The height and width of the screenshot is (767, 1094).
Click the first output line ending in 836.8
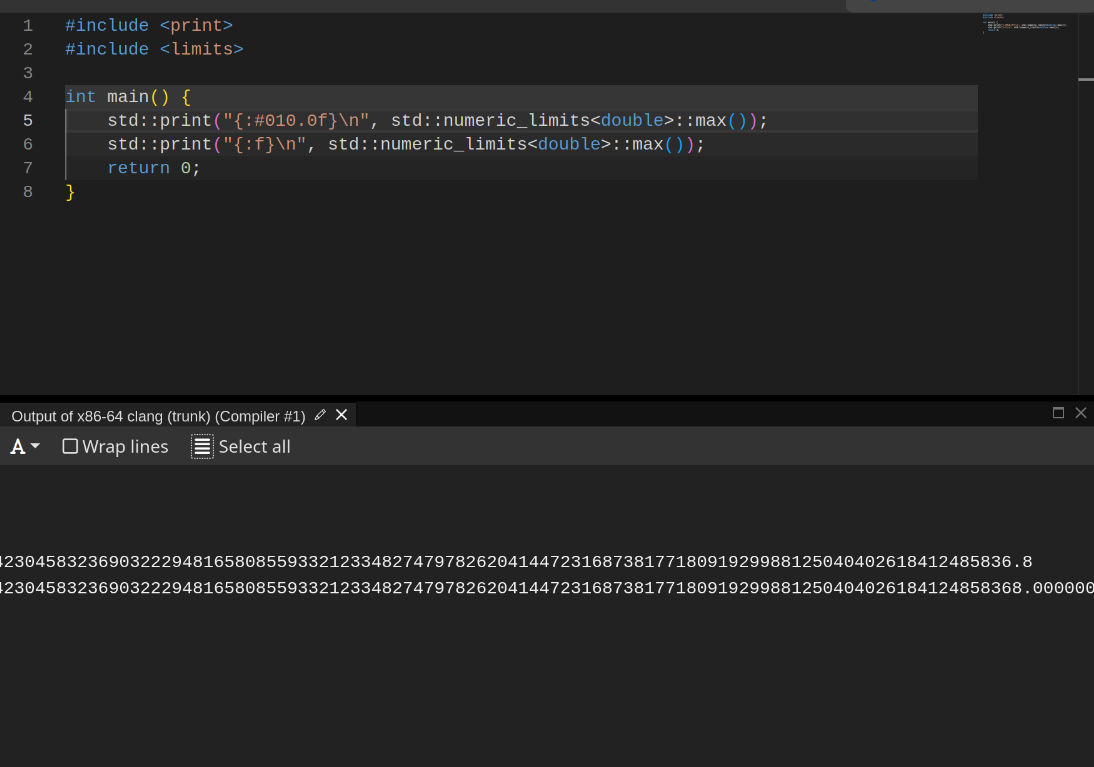click(516, 562)
